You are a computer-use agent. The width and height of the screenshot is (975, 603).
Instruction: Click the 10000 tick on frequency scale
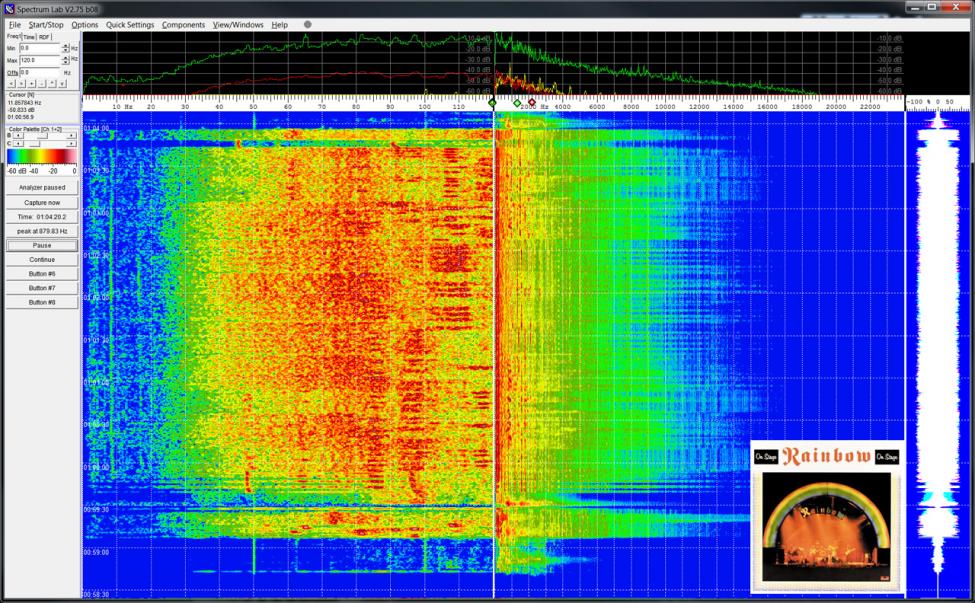(665, 107)
